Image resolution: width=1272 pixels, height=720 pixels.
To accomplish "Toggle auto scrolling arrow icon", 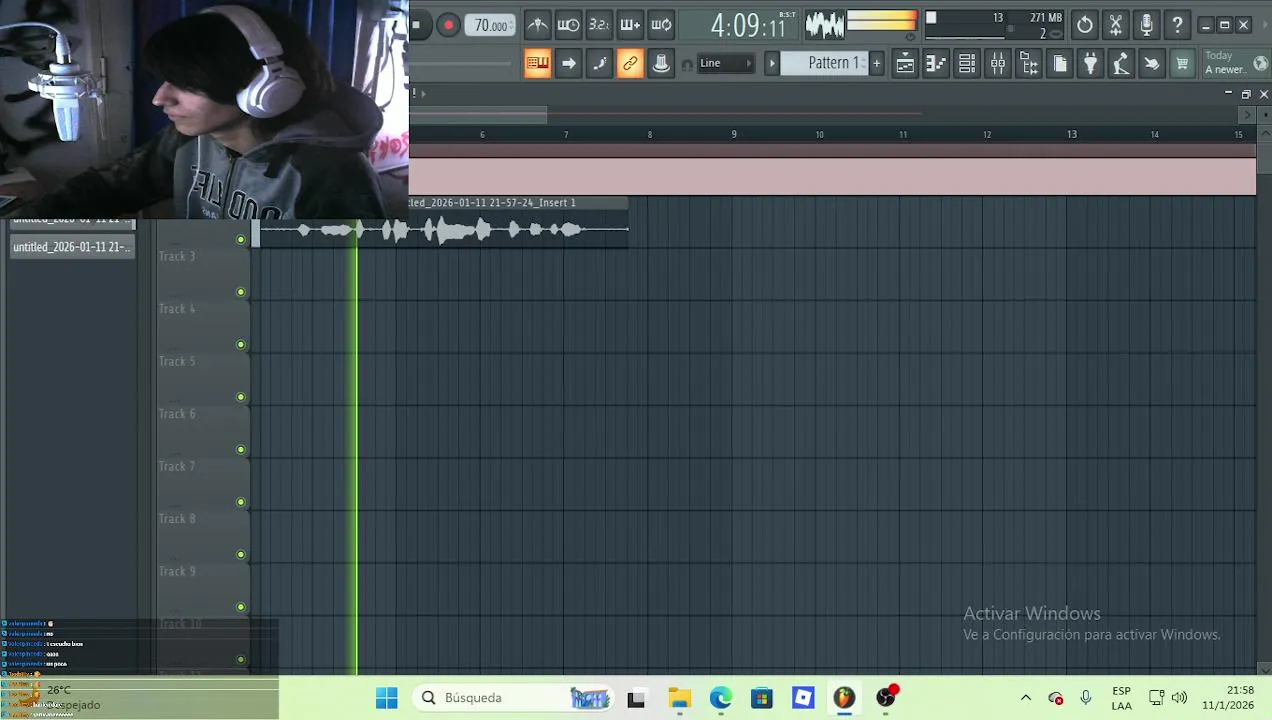I will click(568, 64).
